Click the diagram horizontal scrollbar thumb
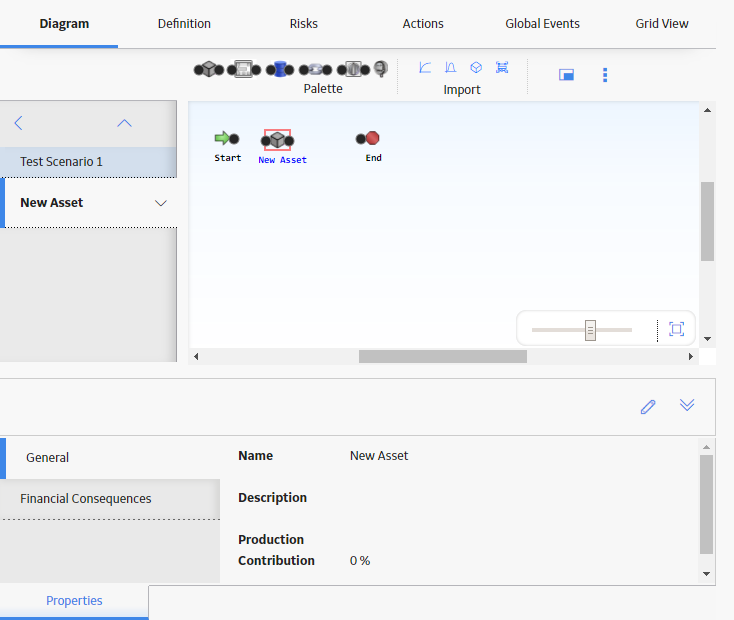Screen dimensions: 734x620 [x=442, y=356]
